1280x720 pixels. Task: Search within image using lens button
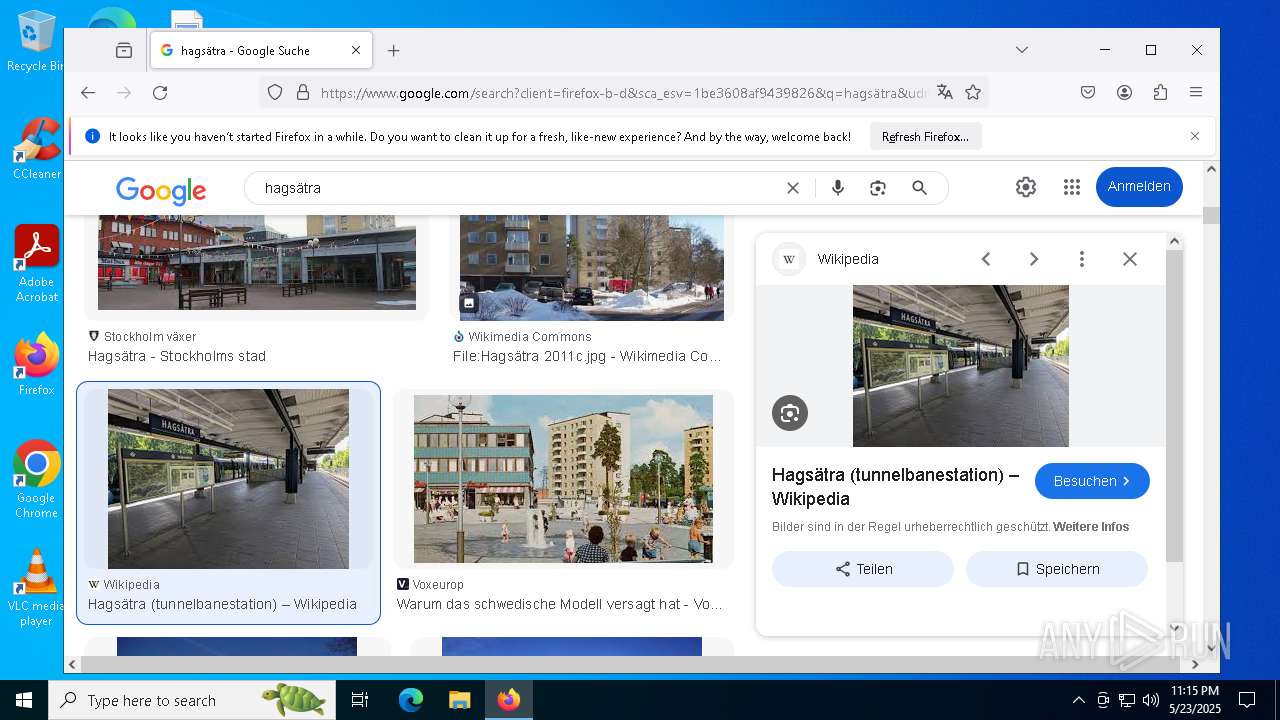coord(790,413)
